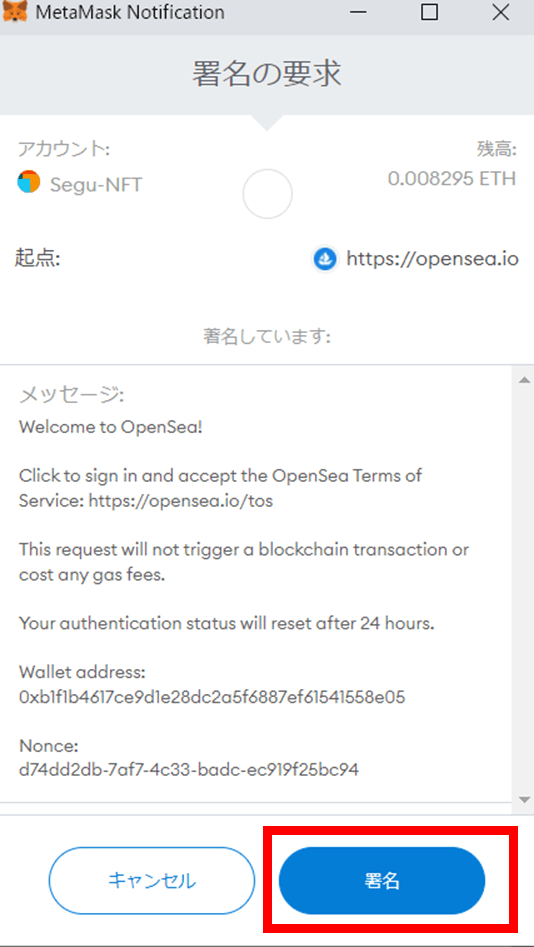Click the wallet address 0xb1f1b4617... text
This screenshot has height=947, width=534.
pyautogui.click(x=212, y=698)
